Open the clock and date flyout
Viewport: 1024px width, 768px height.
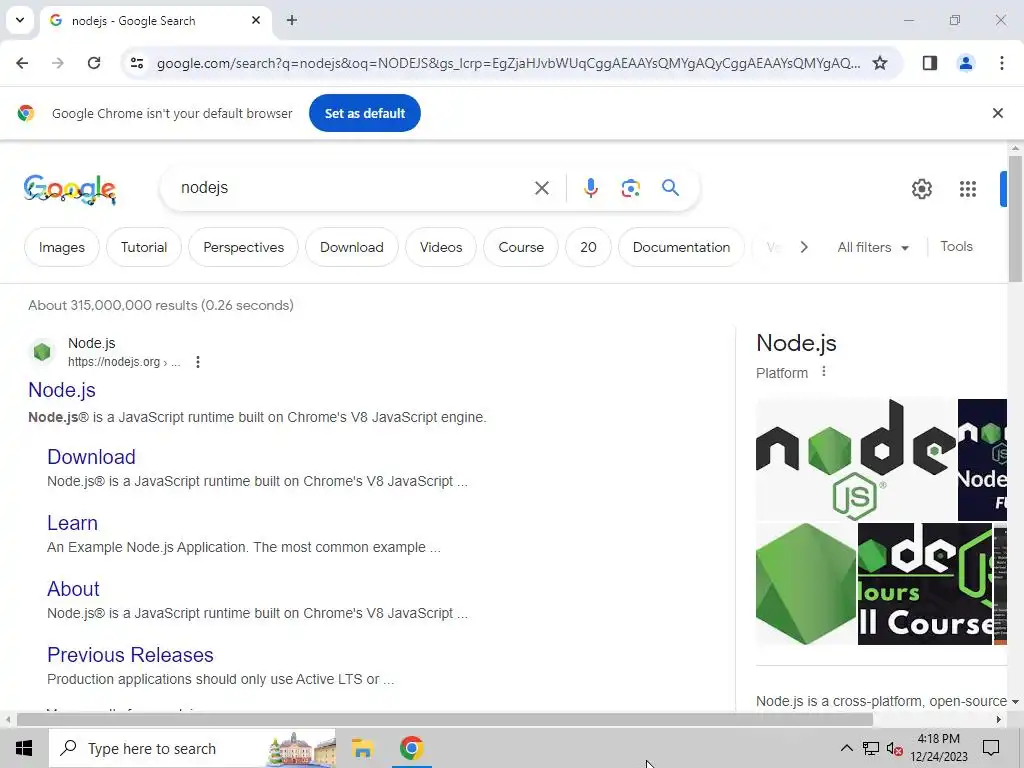pos(938,748)
